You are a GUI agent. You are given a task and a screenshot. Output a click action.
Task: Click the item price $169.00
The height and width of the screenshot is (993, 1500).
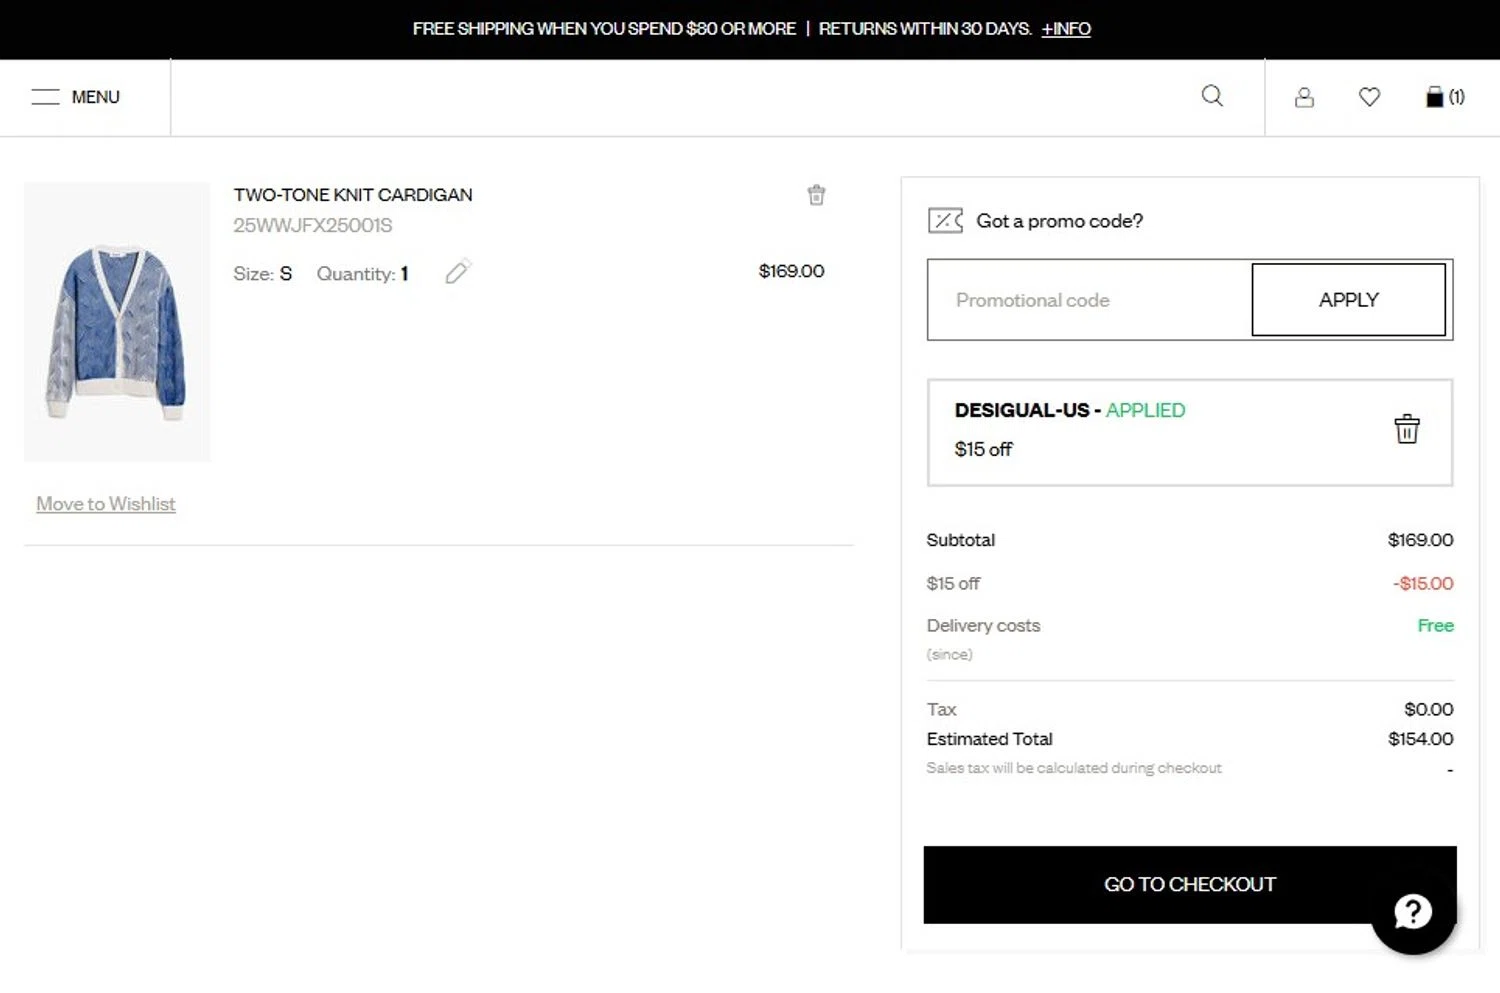791,271
